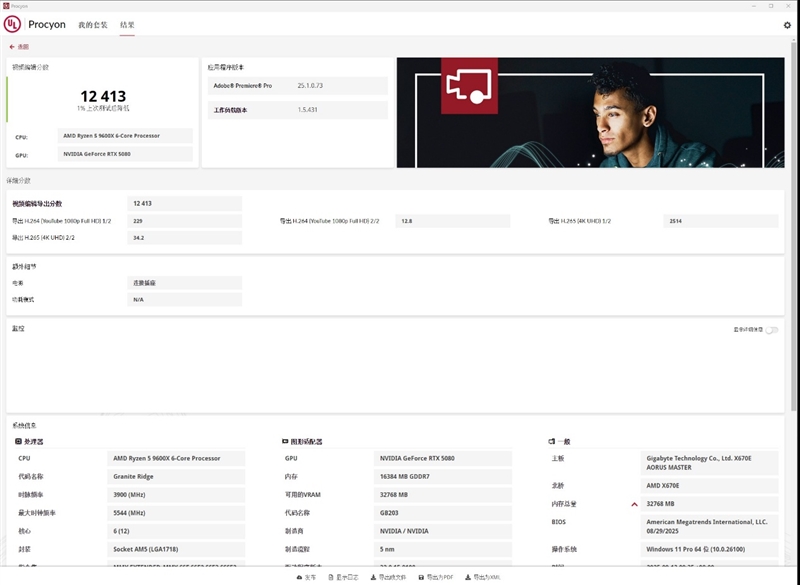Collapse the memory total row chevron
Image resolution: width=800 pixels, height=585 pixels.
click(x=634, y=505)
